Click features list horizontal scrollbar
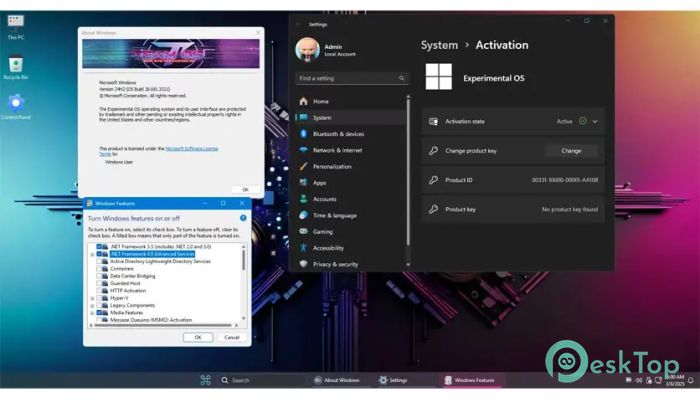Image resolution: width=700 pixels, height=400 pixels. point(163,325)
